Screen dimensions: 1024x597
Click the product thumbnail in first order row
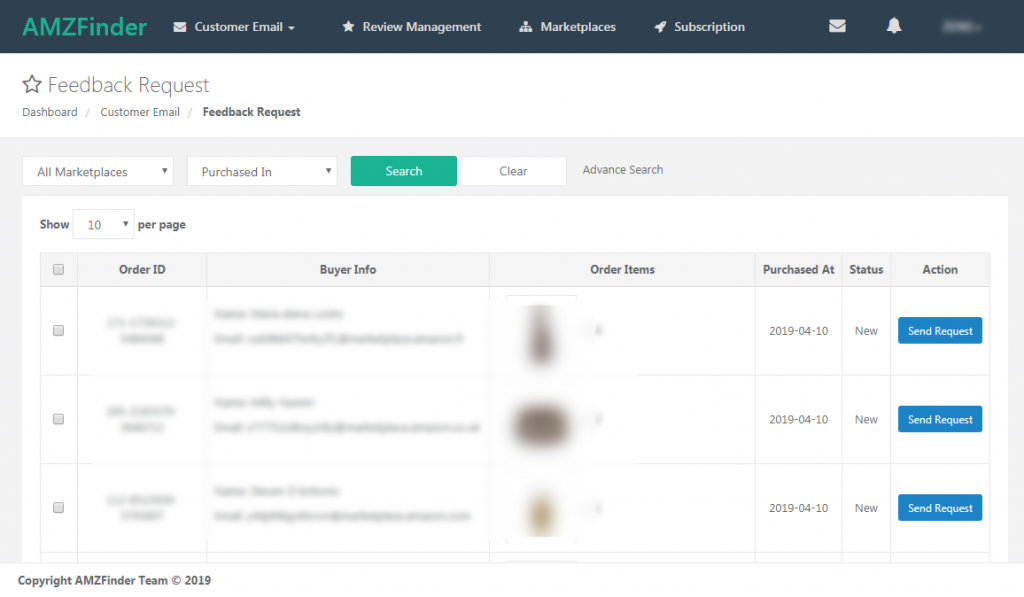tap(541, 332)
